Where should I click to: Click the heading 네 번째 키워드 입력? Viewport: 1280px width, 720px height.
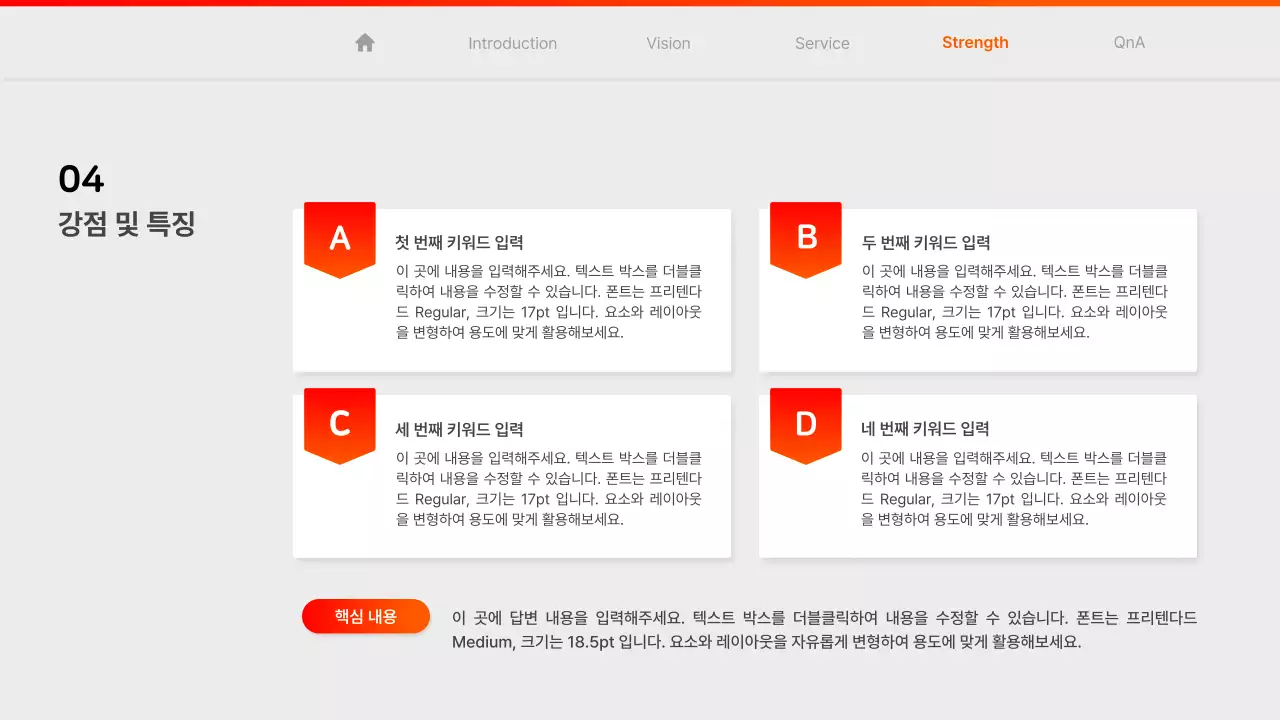point(925,428)
